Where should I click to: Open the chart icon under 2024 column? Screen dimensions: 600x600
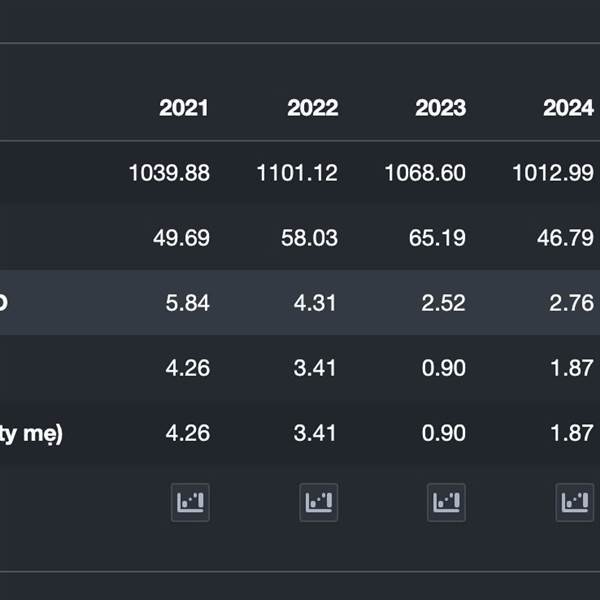pos(574,502)
